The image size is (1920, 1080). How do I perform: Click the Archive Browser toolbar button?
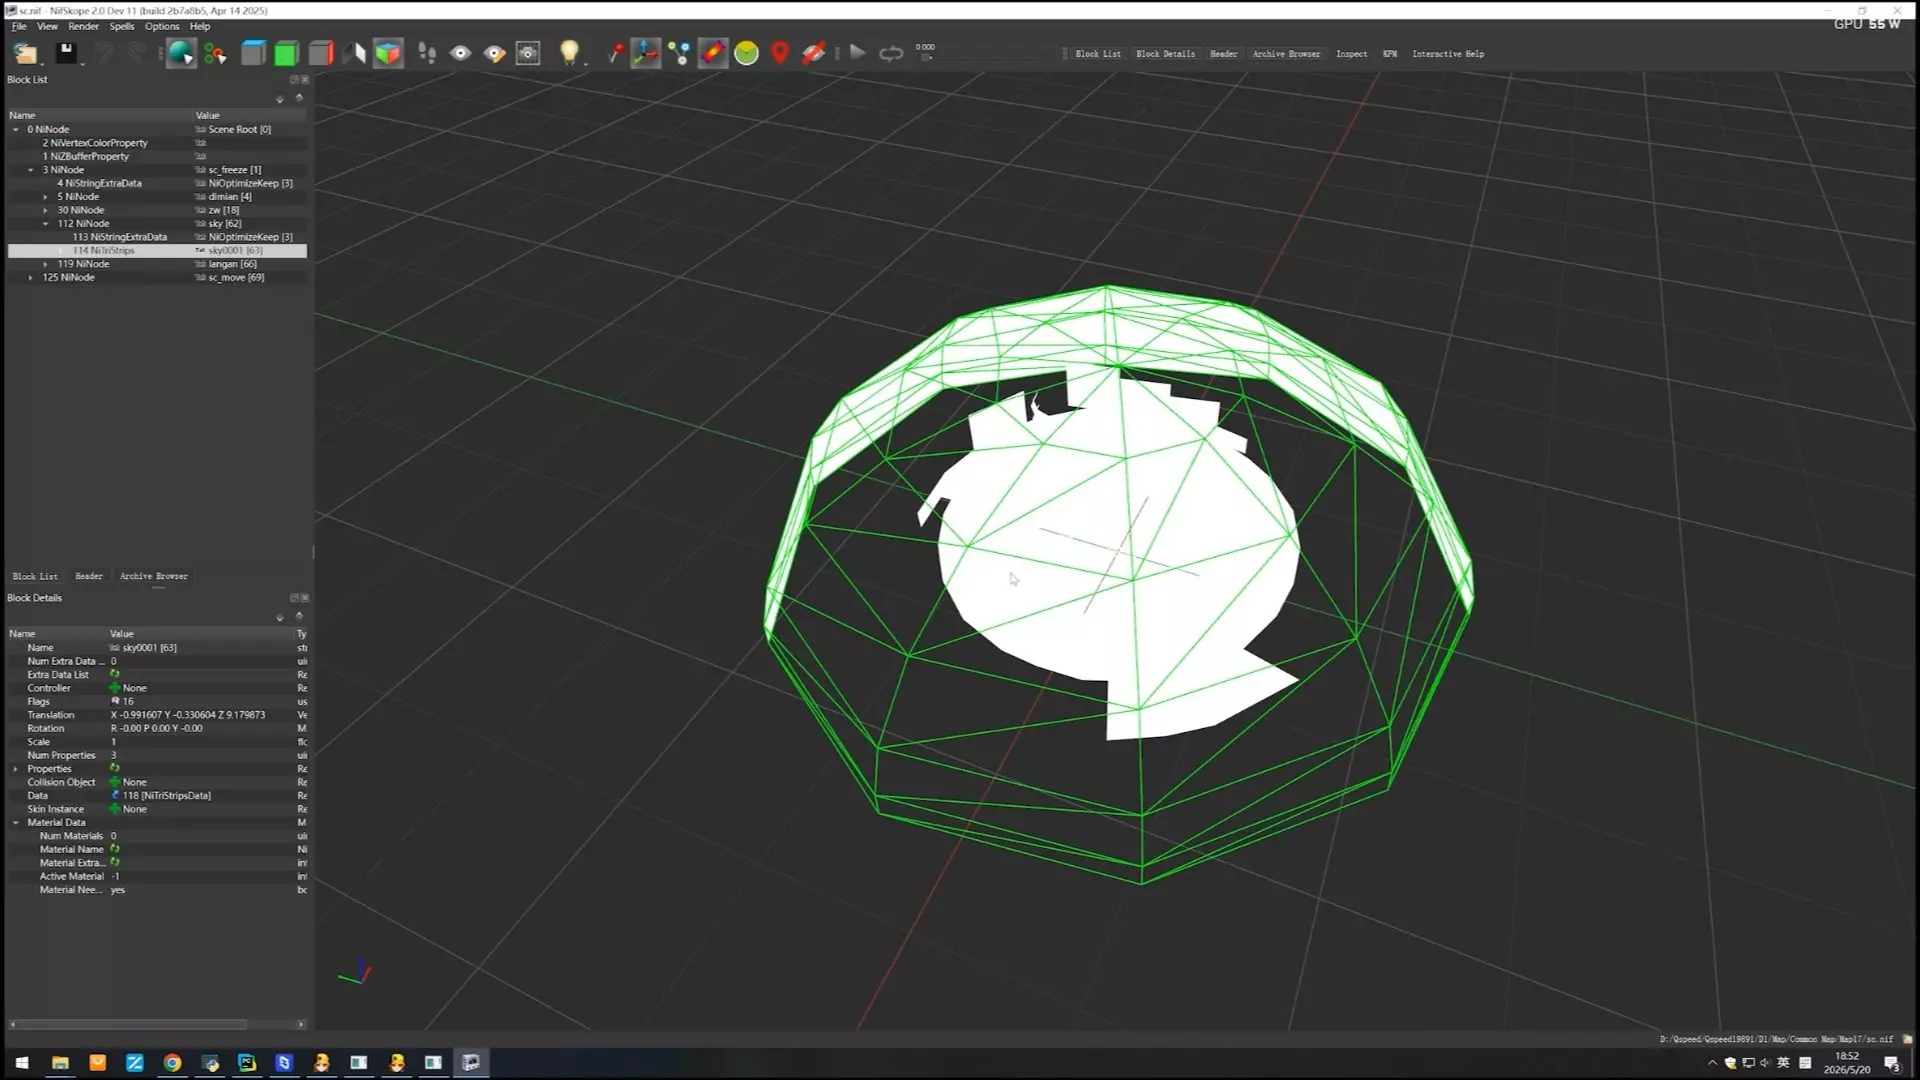point(1286,54)
